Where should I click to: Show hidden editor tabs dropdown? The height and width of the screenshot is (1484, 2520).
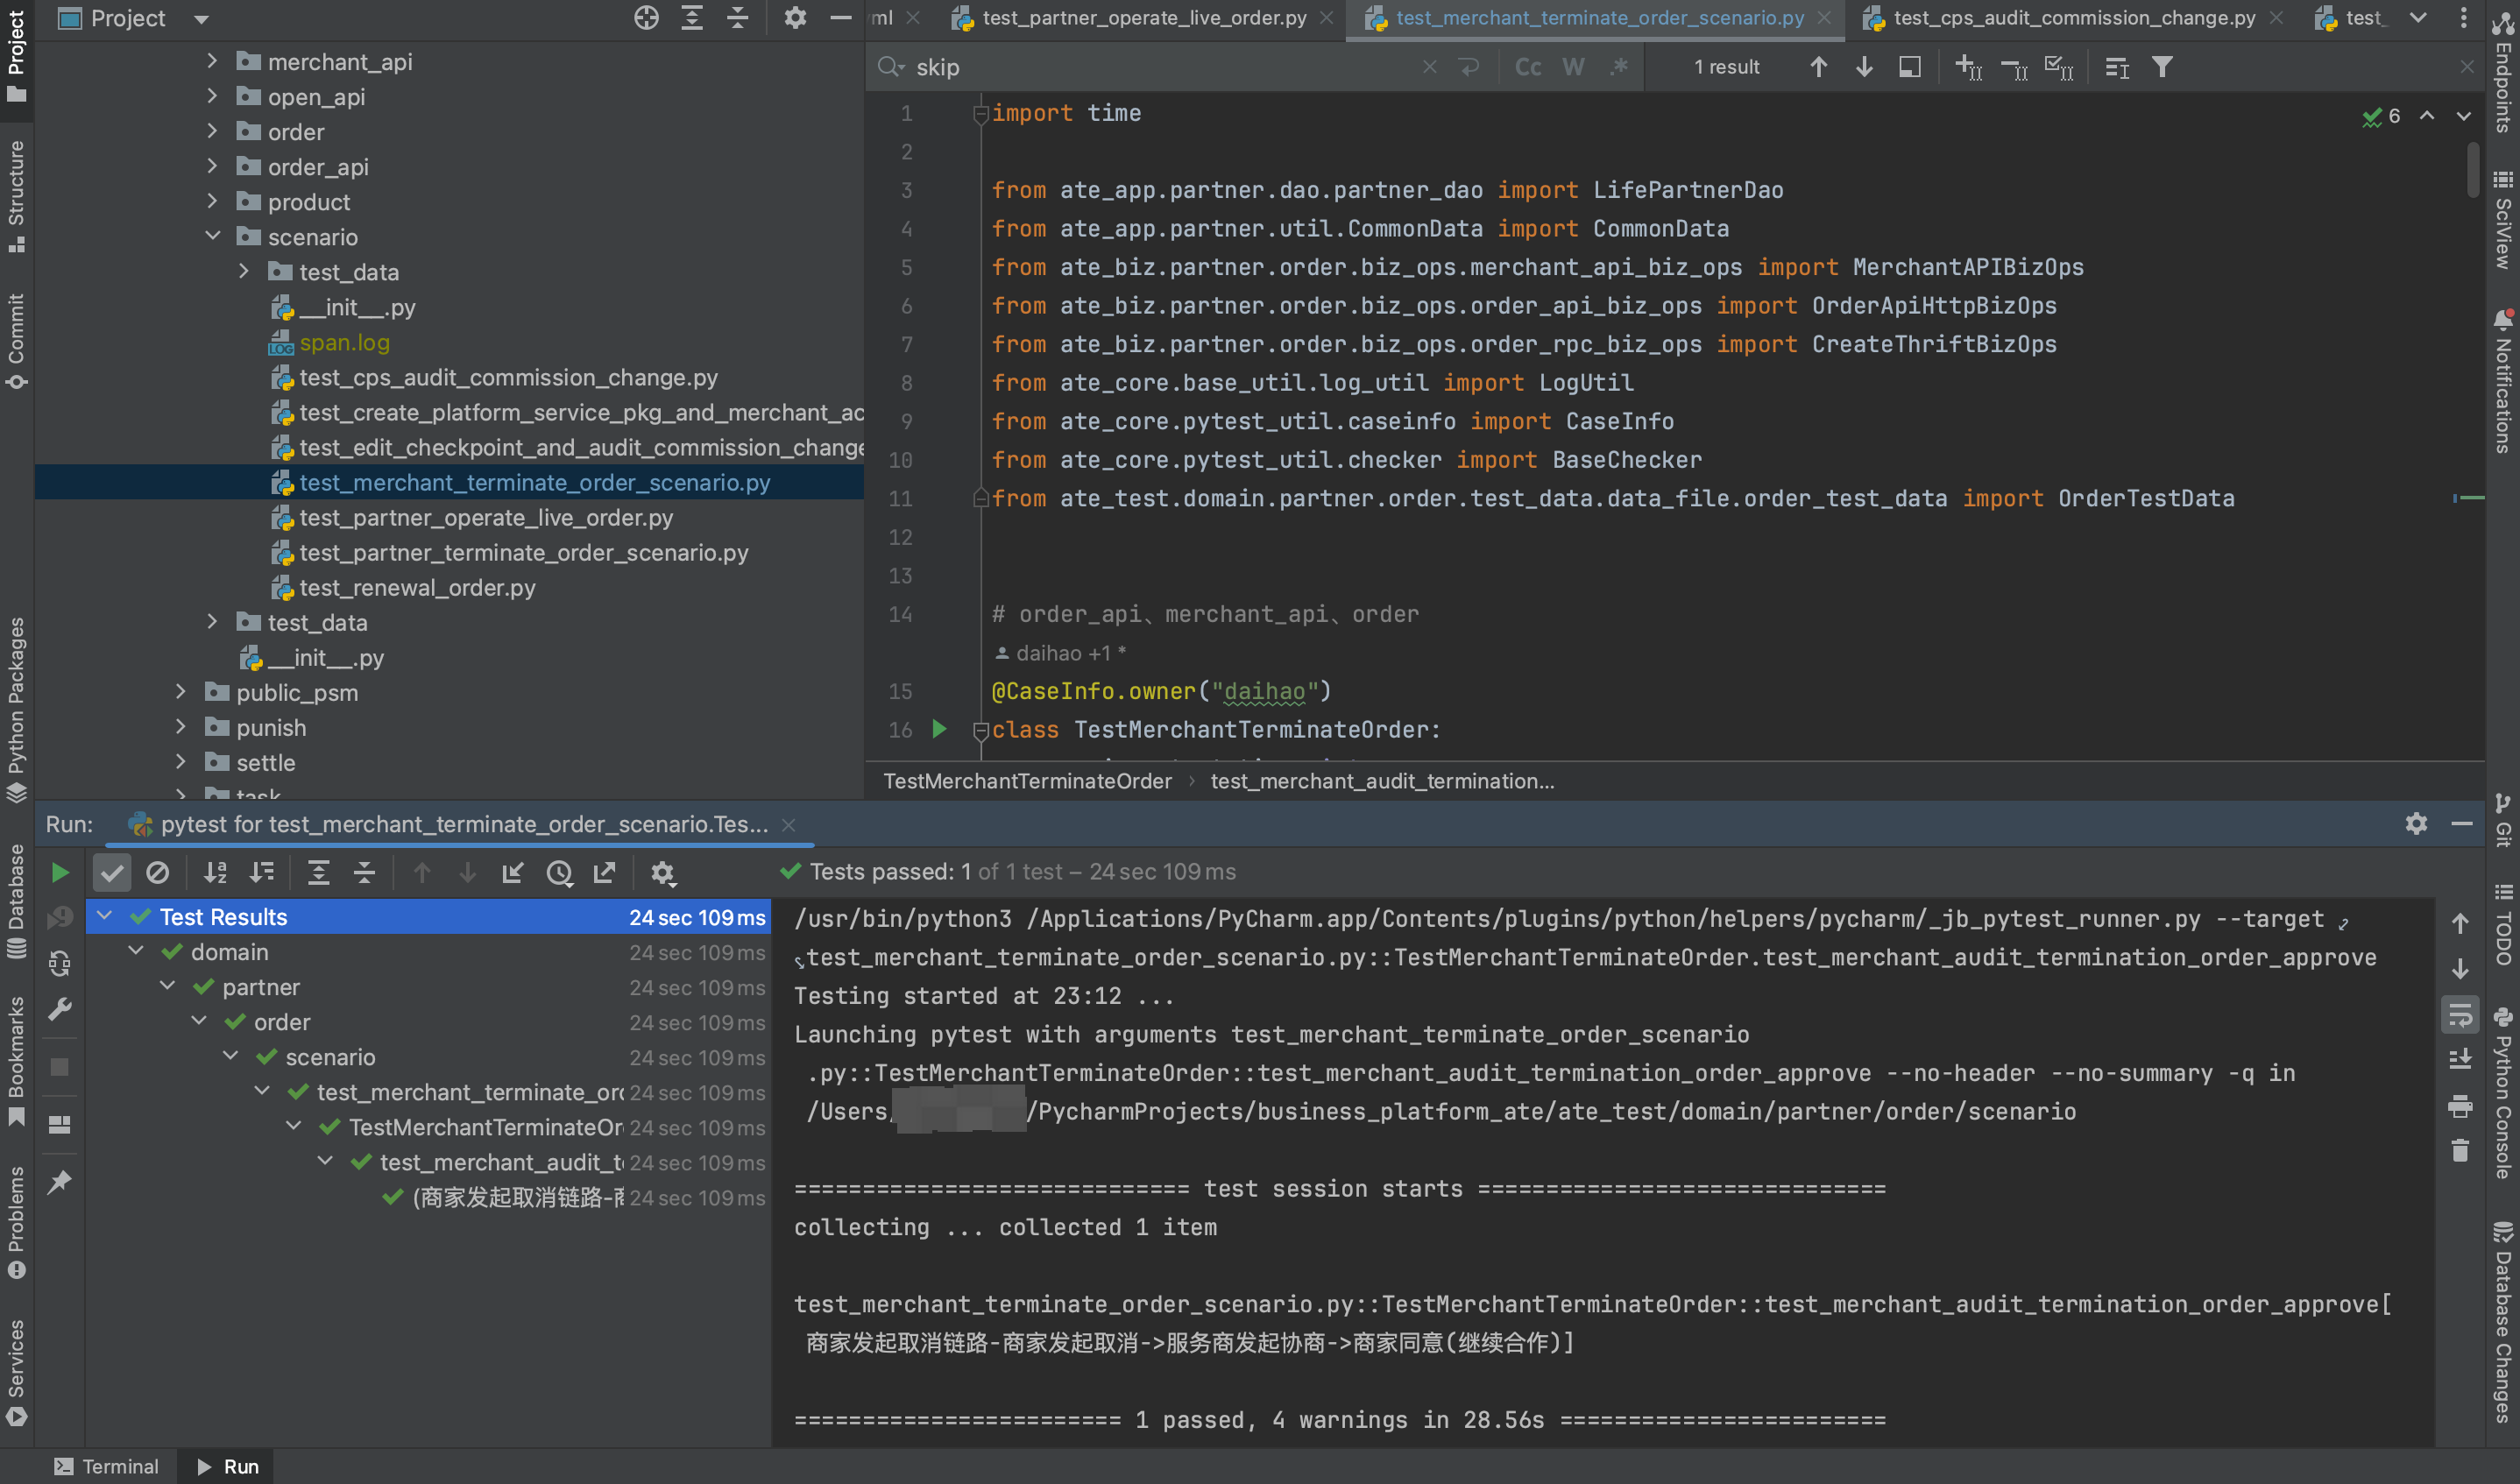[2418, 18]
